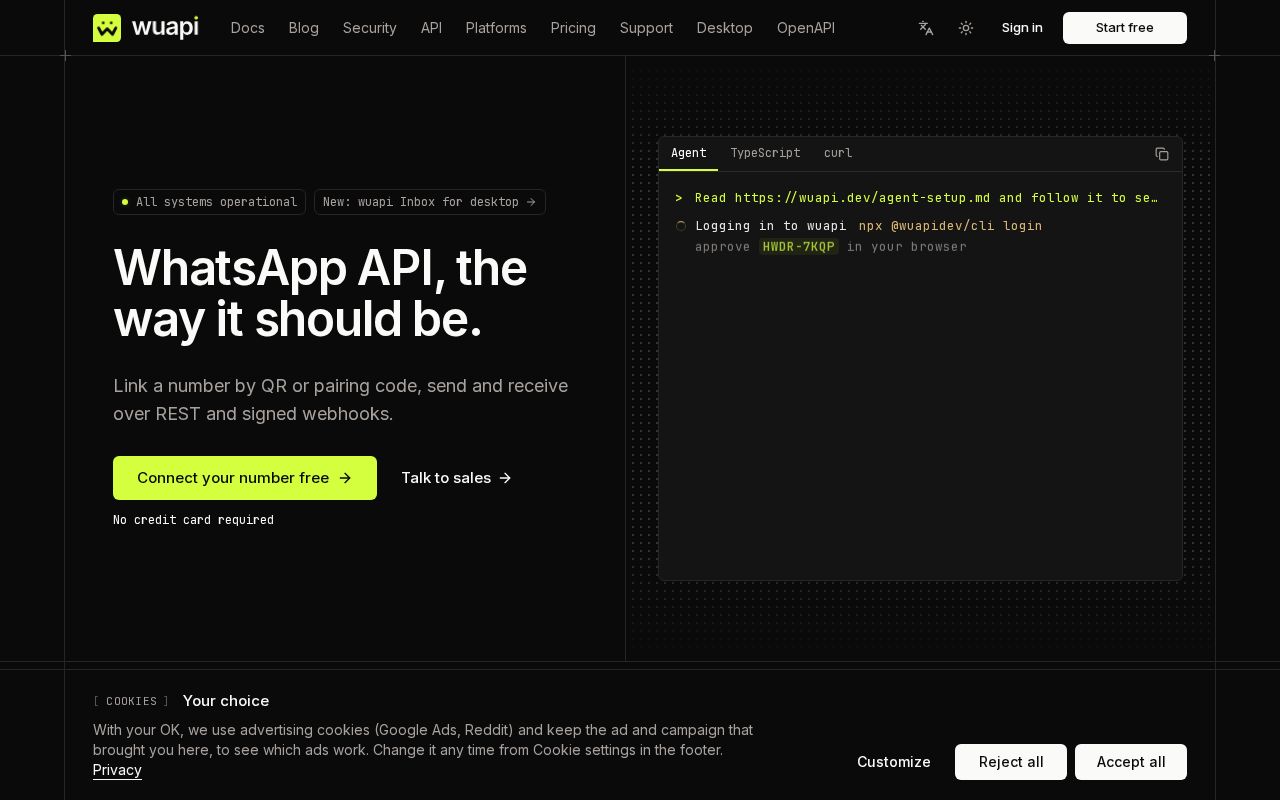Customize cookie preferences
Screen dimensions: 1280x800
tap(894, 762)
